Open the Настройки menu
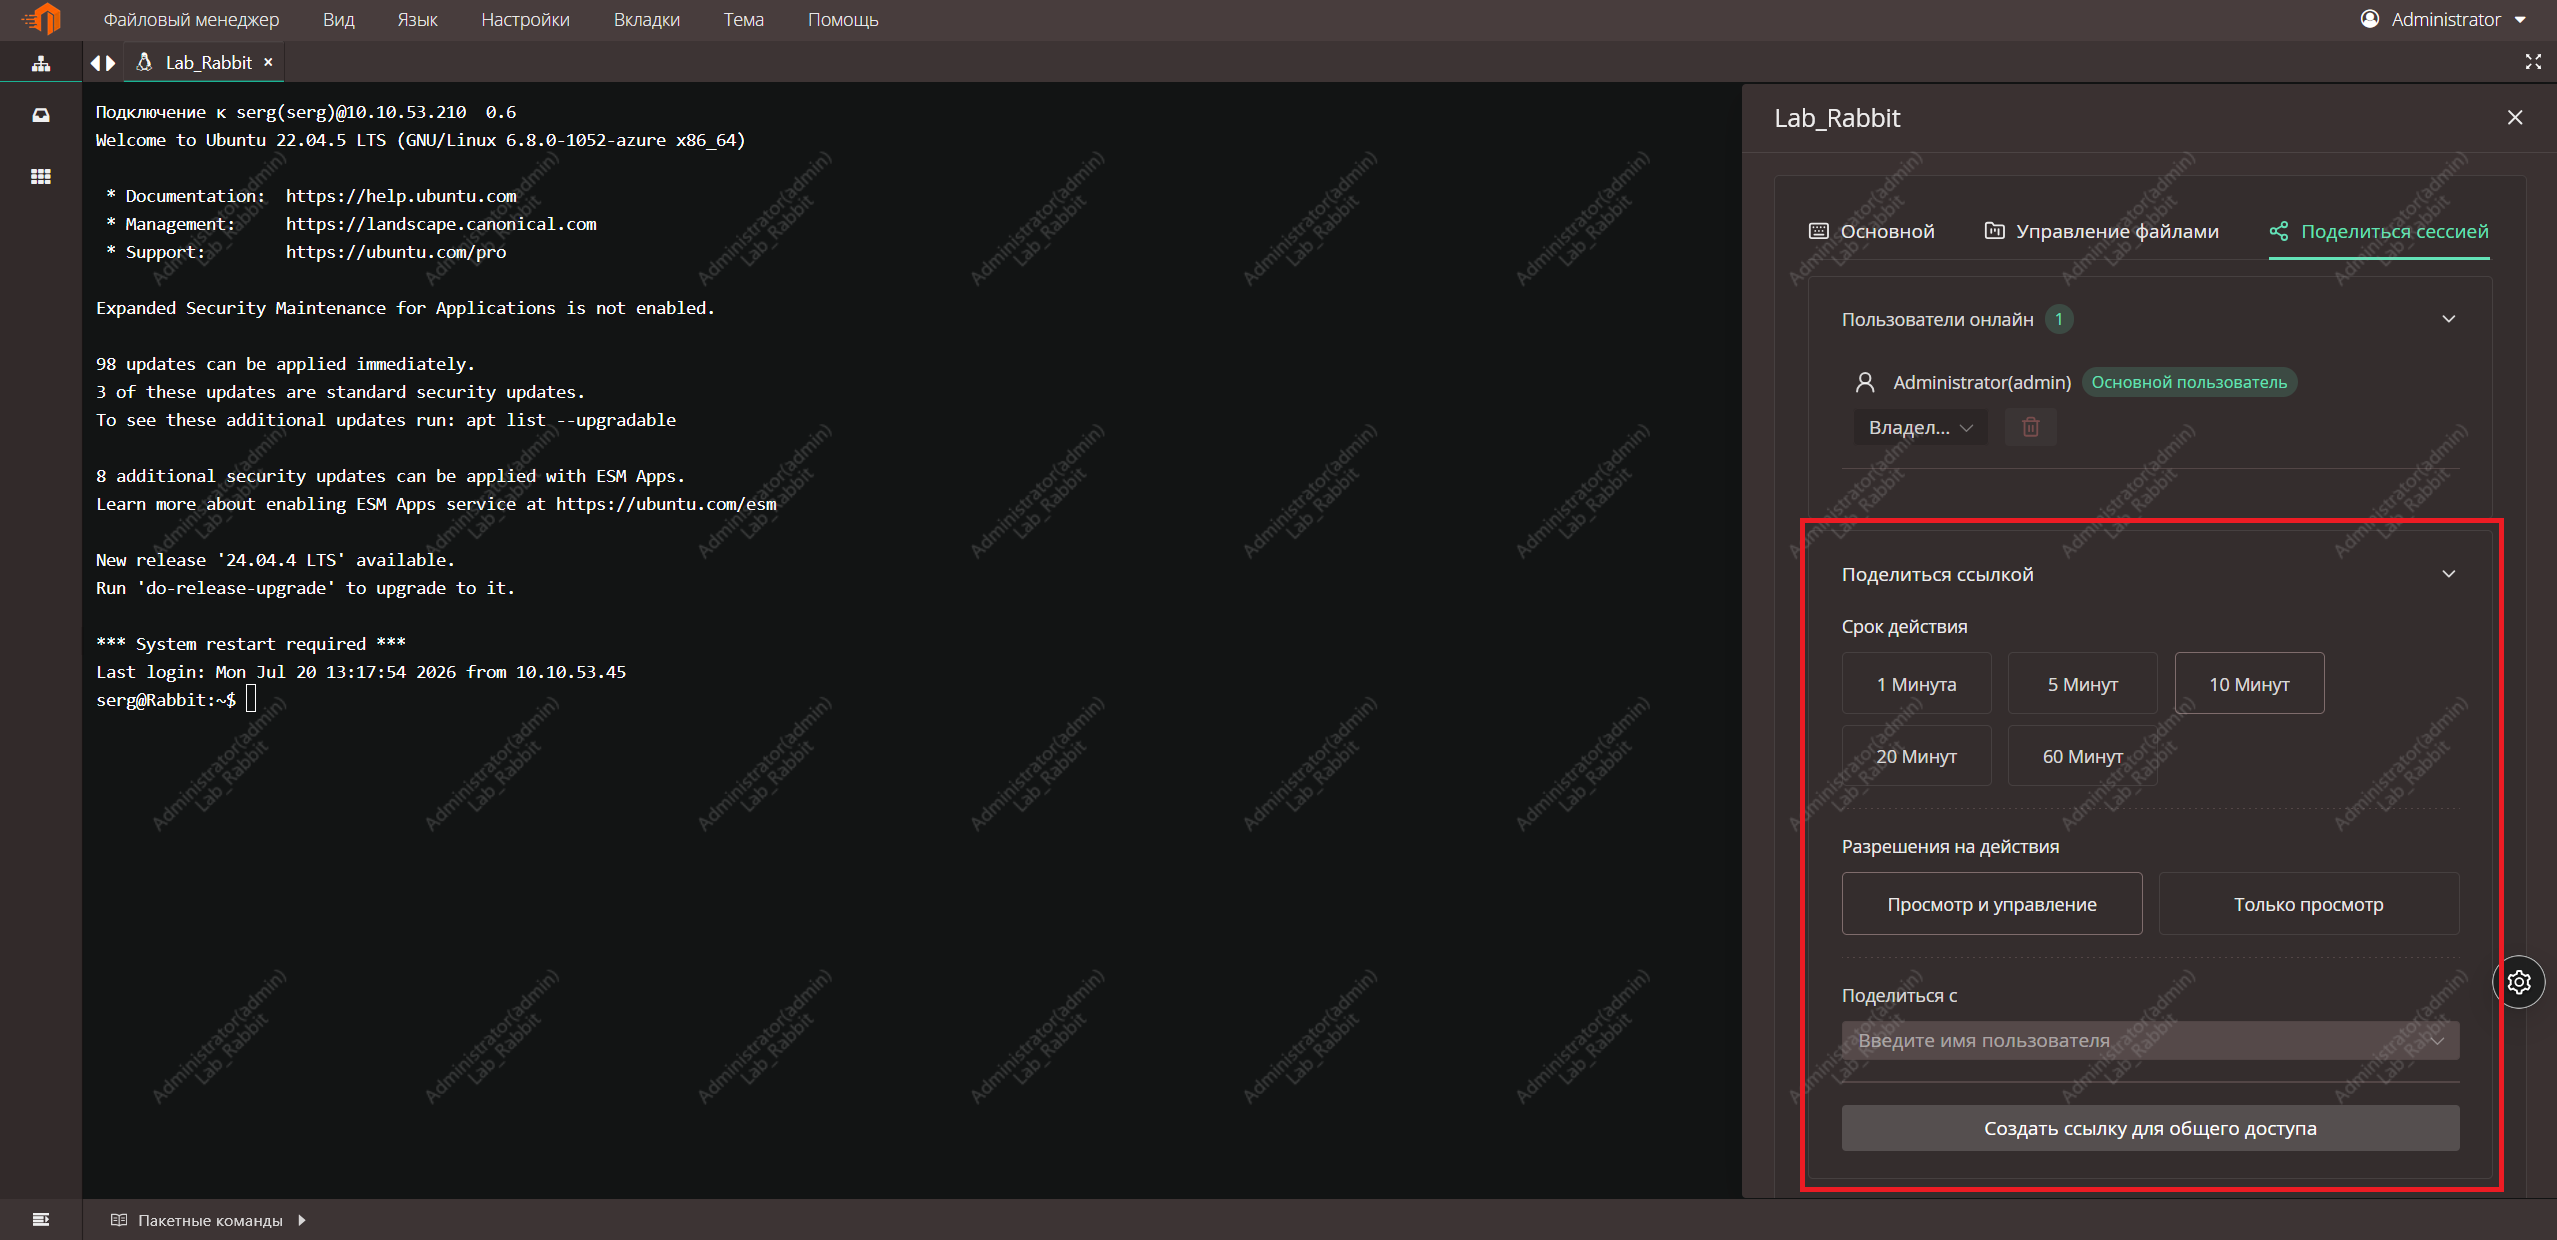Screen dimensions: 2557x1240 point(525,20)
